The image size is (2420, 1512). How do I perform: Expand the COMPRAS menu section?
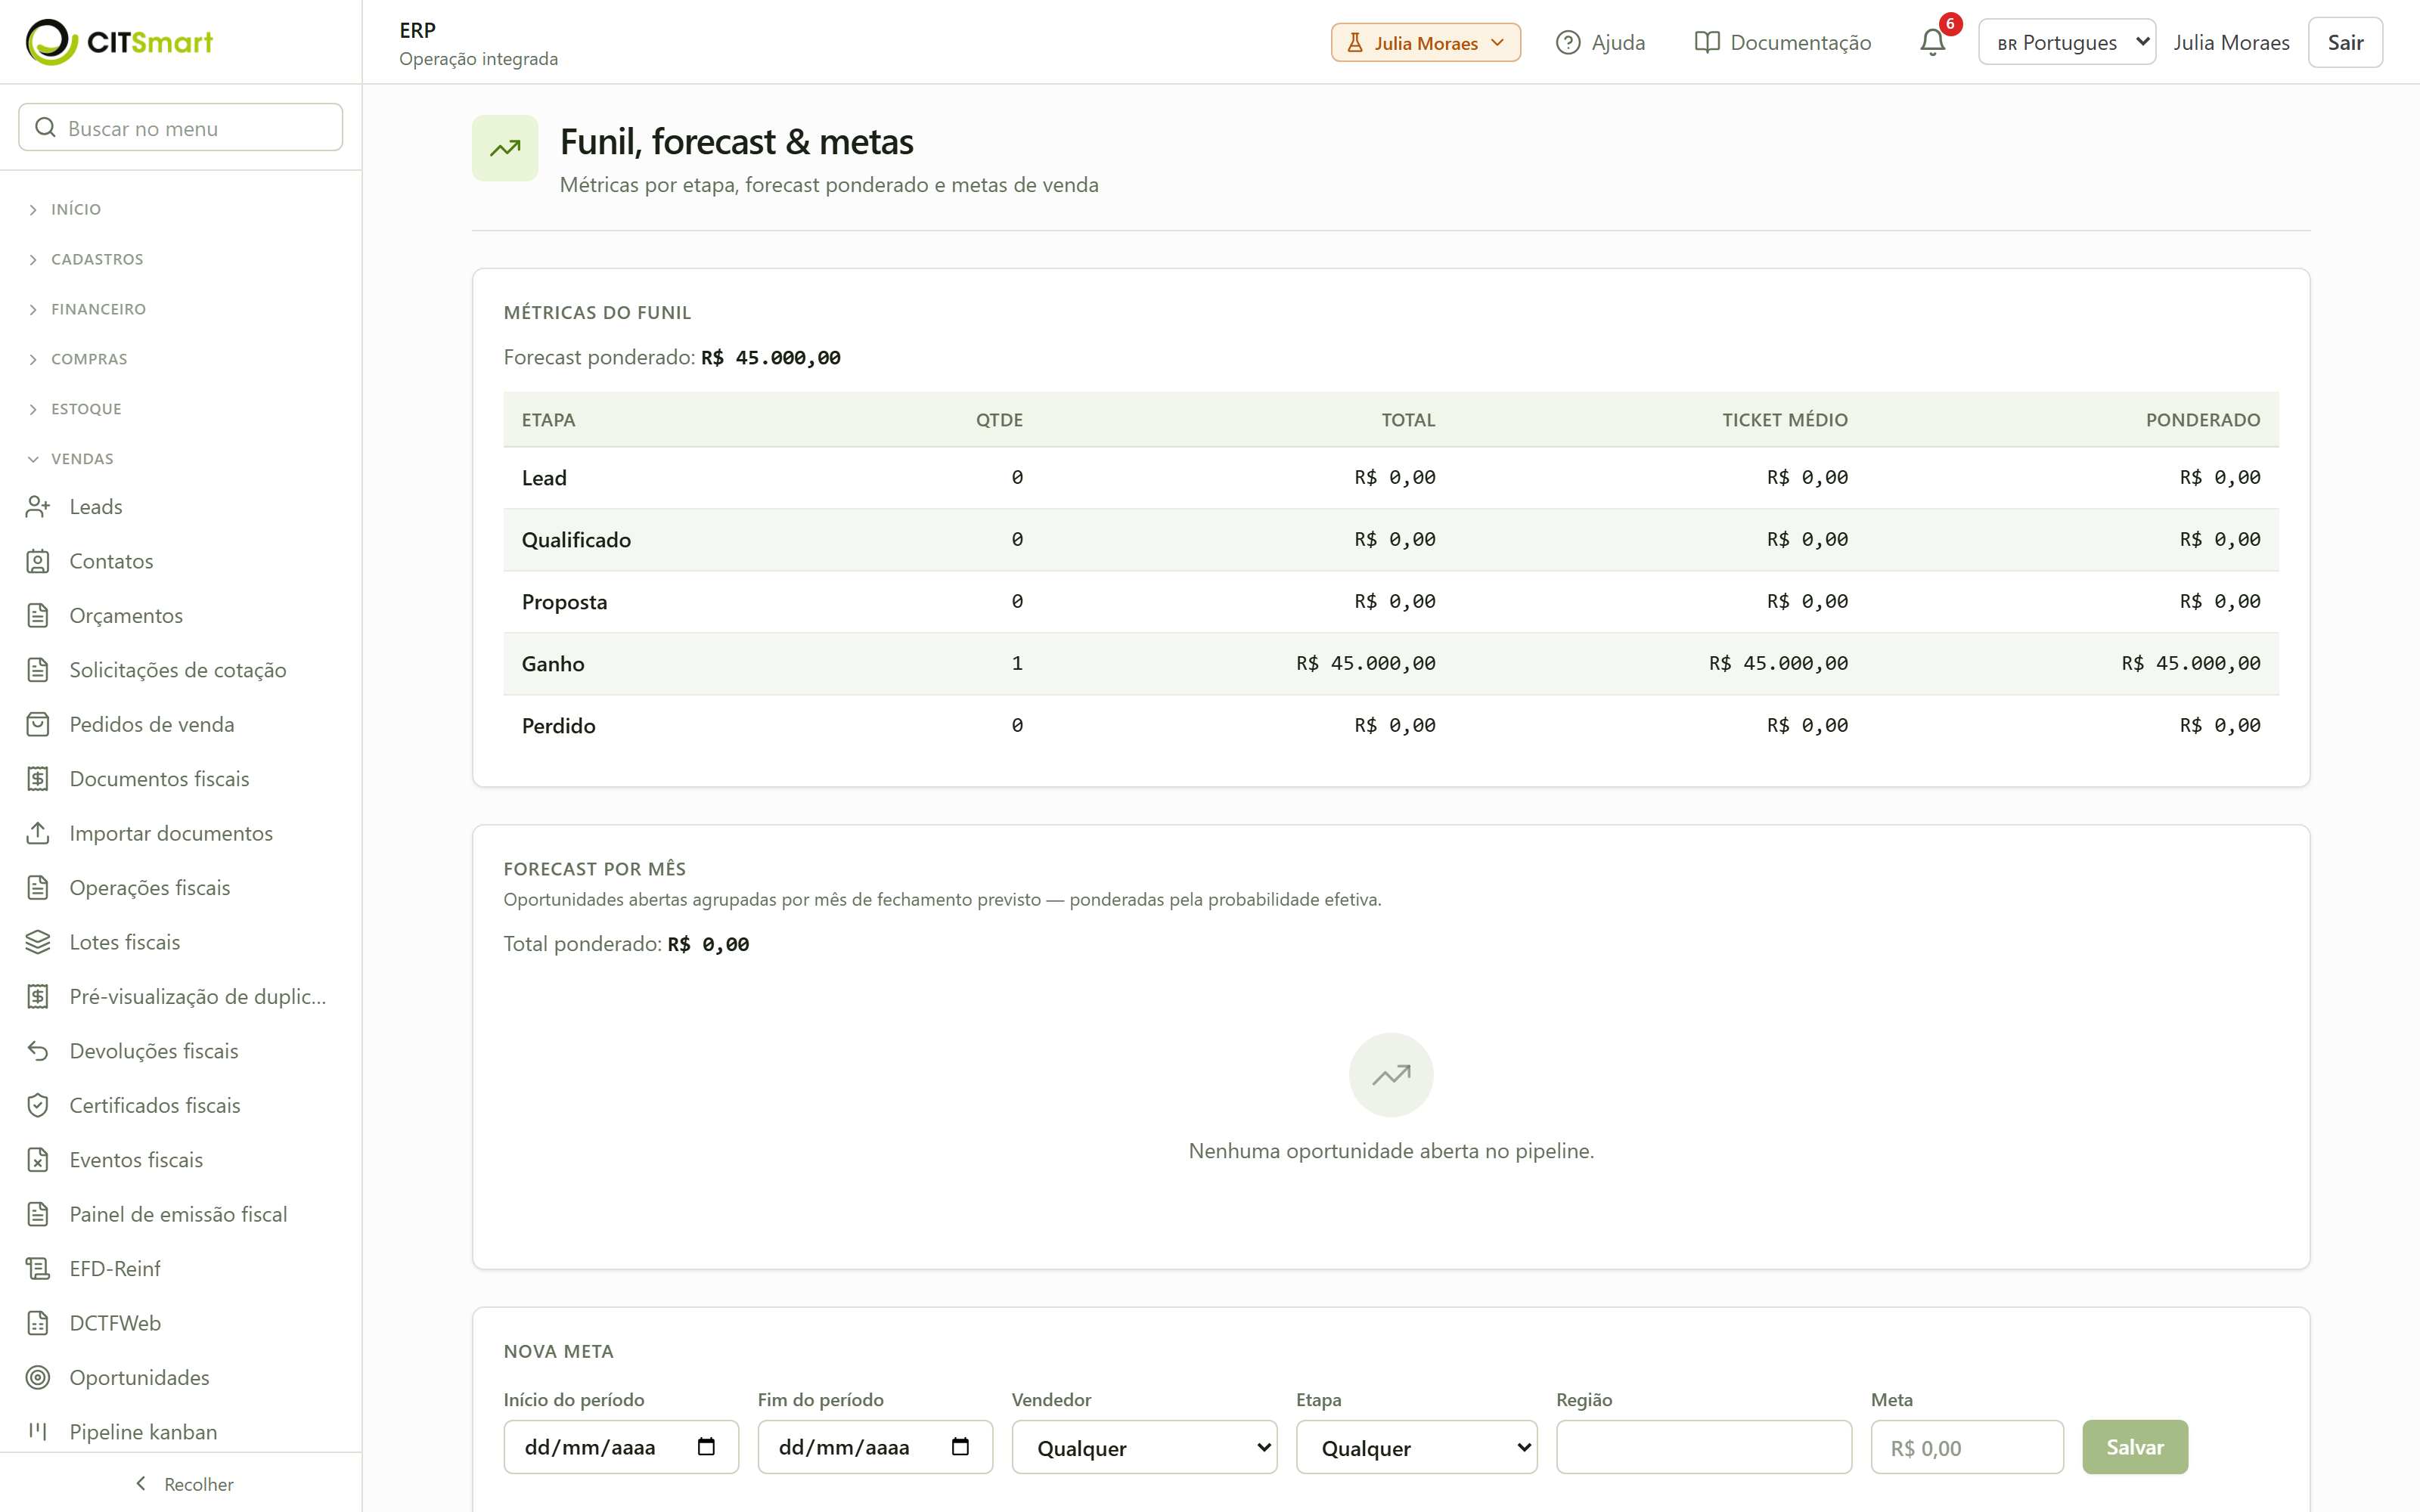[x=77, y=359]
